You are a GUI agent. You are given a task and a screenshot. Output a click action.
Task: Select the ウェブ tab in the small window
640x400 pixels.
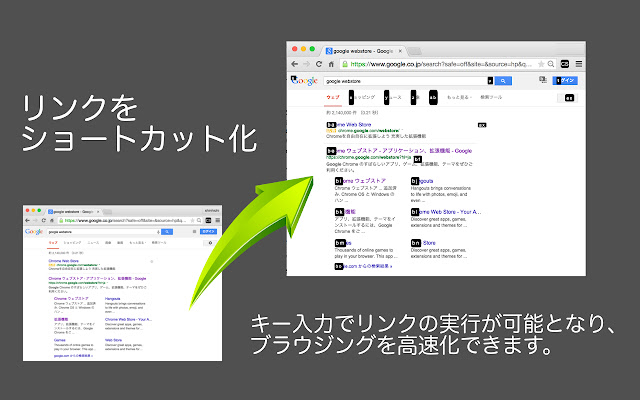pos(53,243)
